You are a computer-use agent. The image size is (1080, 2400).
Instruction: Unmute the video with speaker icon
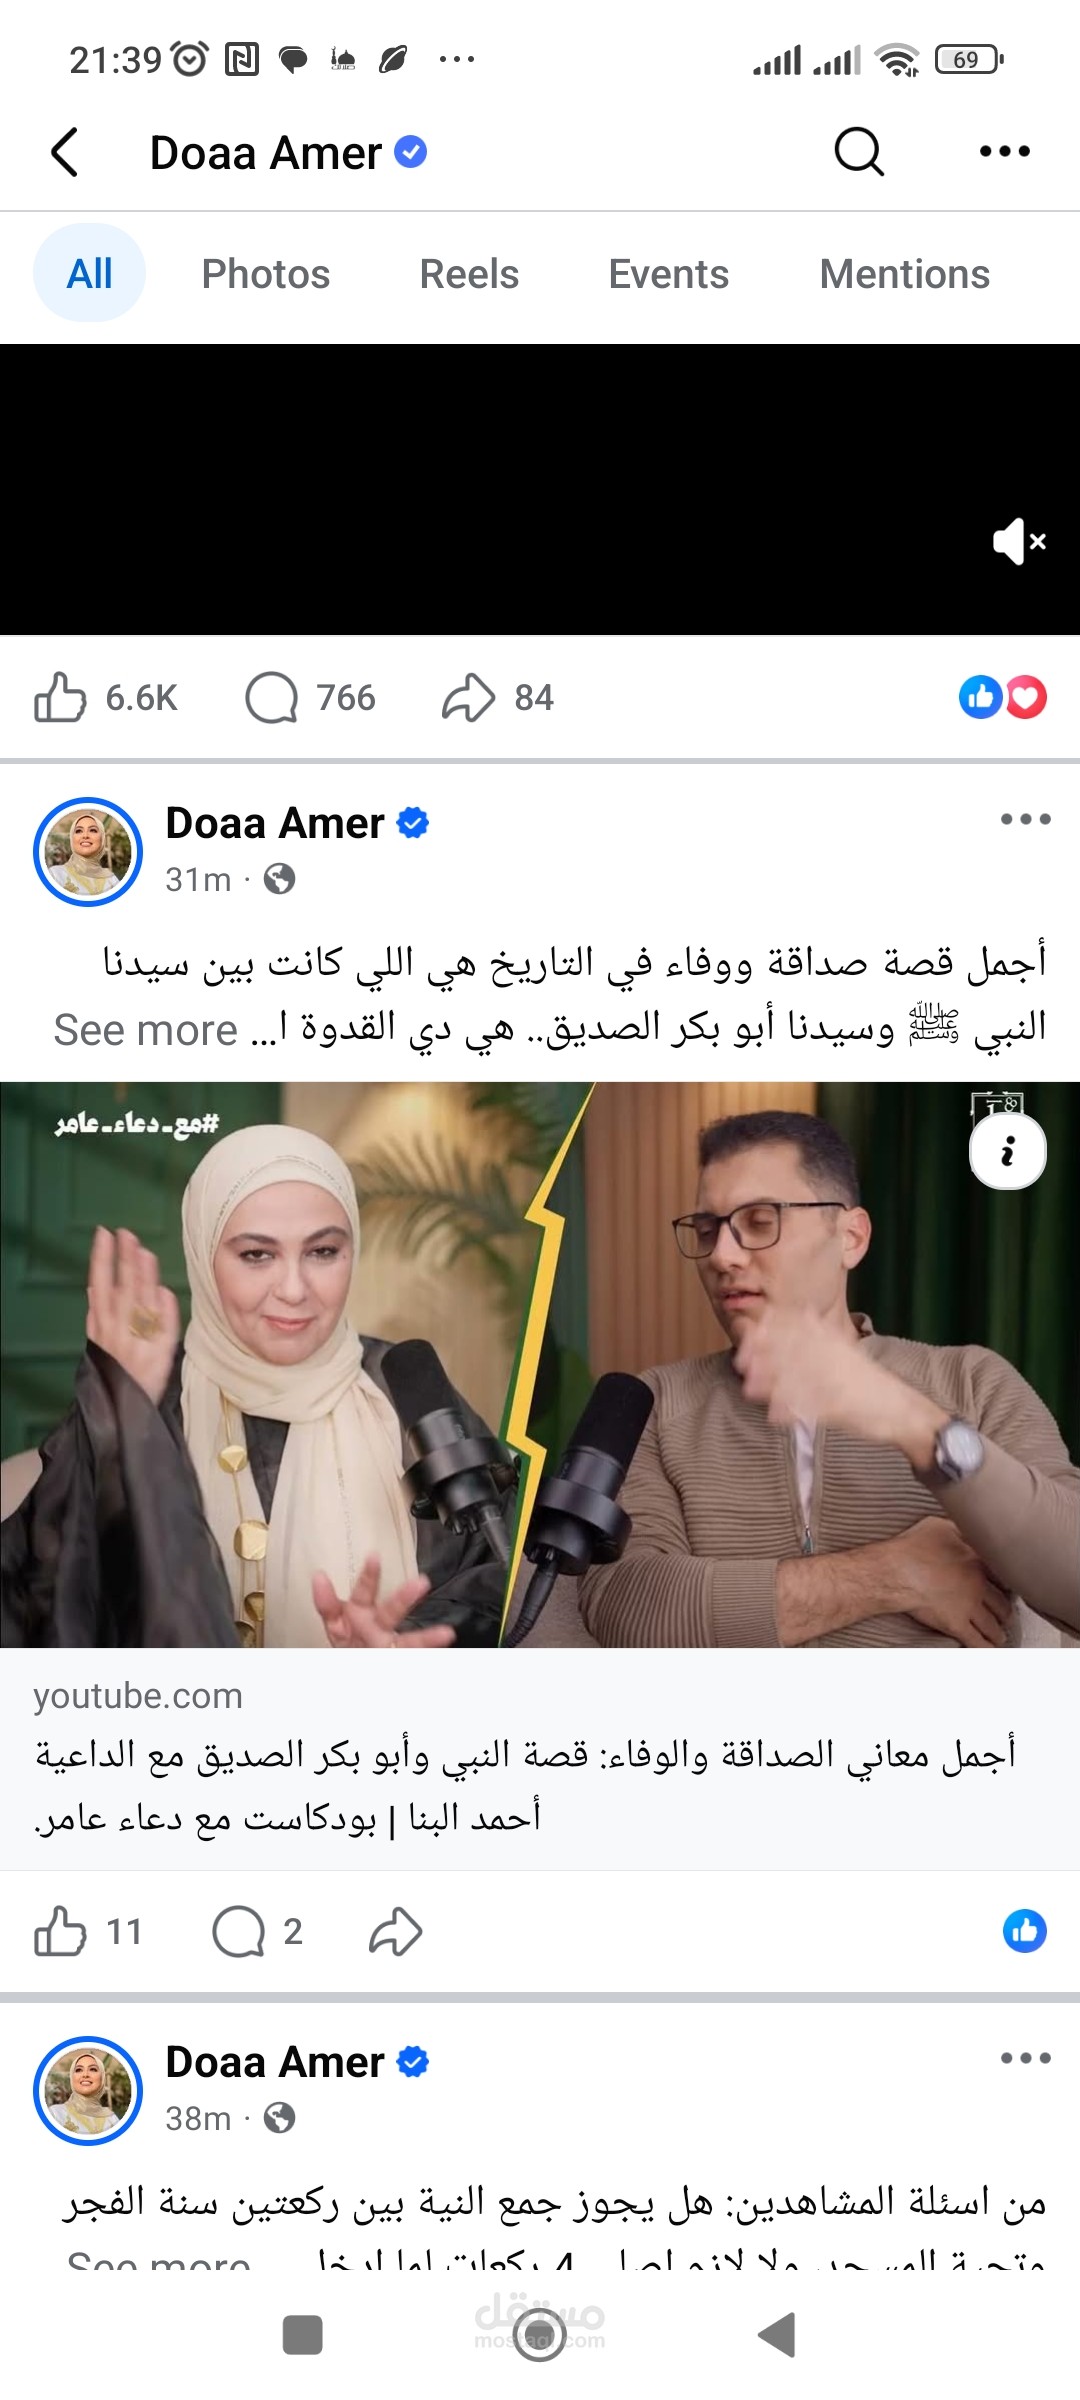tap(1019, 541)
